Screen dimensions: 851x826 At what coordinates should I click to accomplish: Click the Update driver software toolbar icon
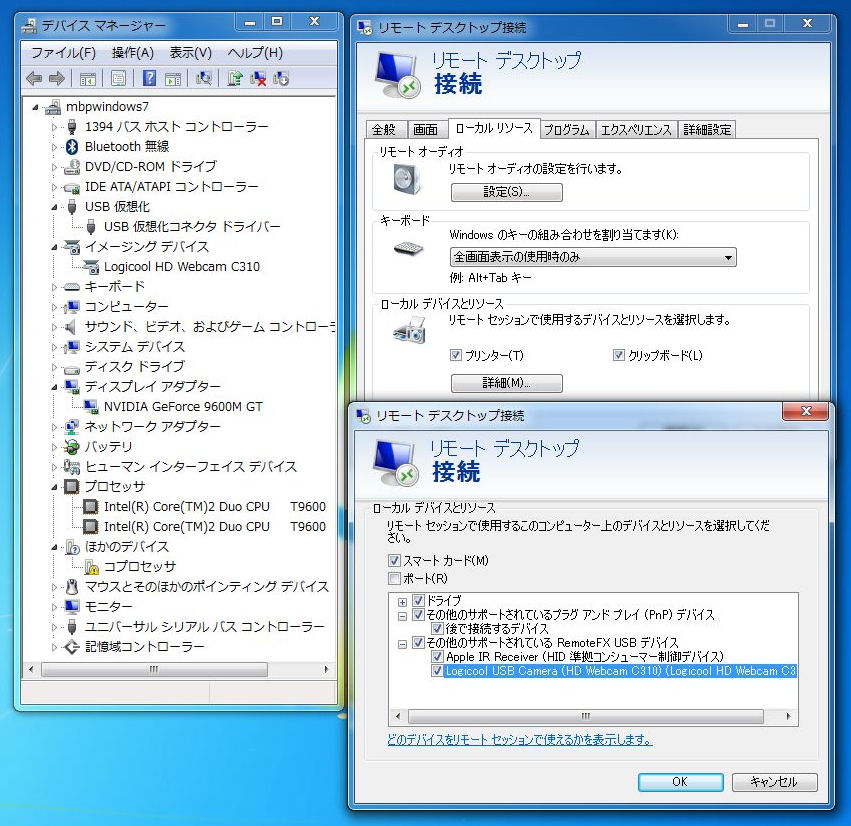coord(235,79)
